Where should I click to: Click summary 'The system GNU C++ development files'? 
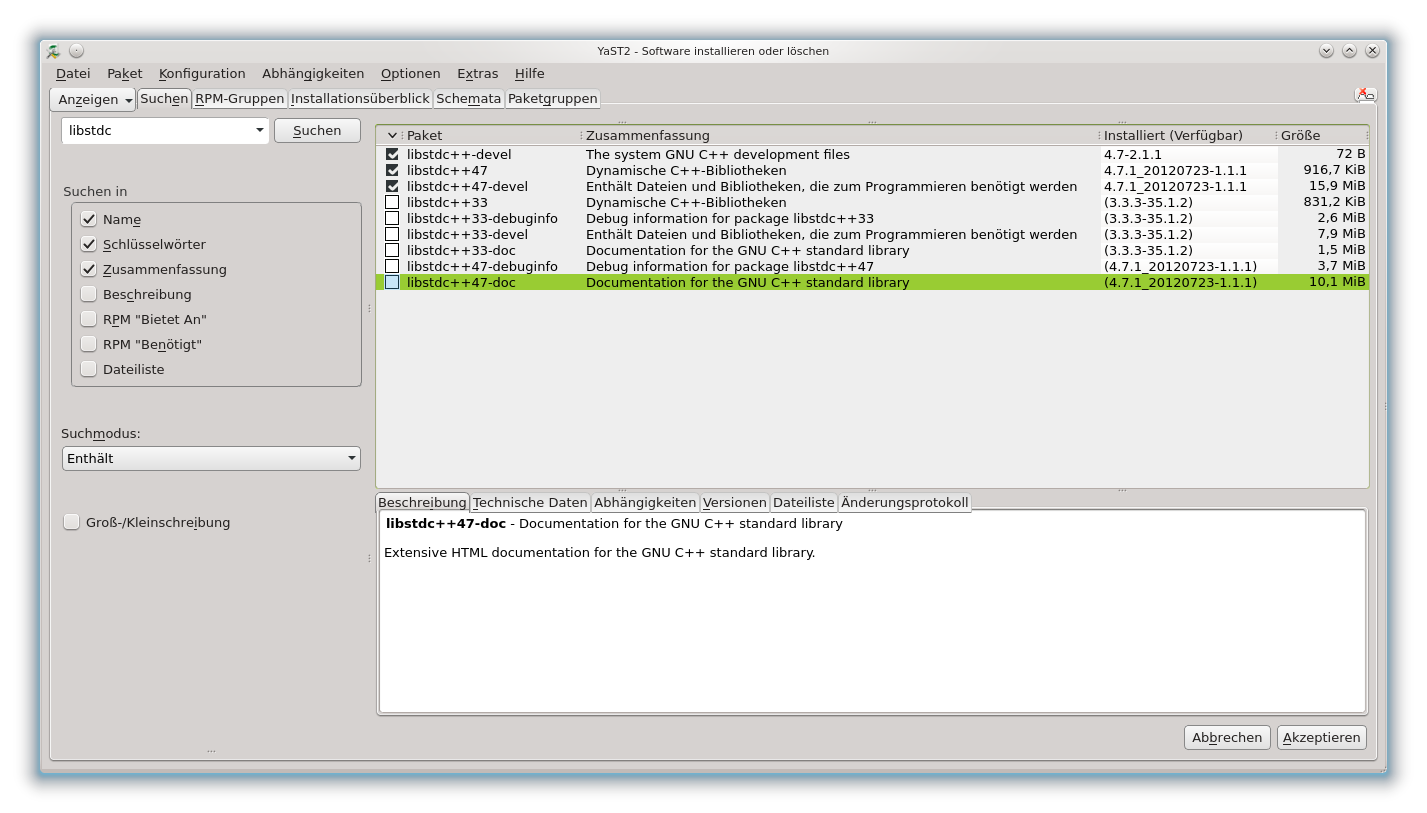[x=718, y=154]
